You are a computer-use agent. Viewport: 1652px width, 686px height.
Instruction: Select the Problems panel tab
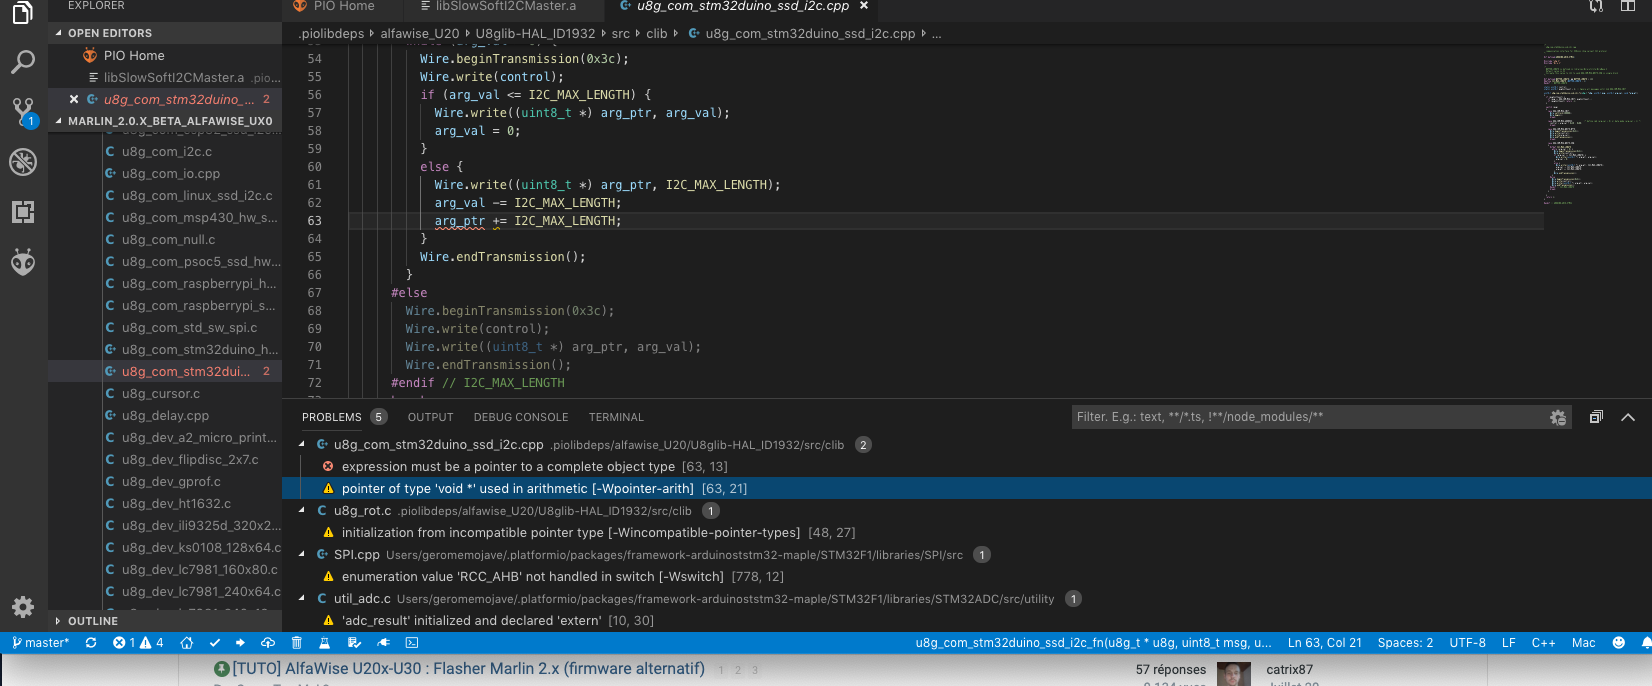point(332,417)
